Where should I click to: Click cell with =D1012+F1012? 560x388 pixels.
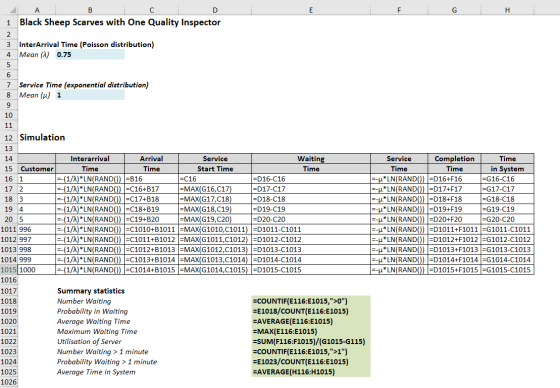(454, 239)
